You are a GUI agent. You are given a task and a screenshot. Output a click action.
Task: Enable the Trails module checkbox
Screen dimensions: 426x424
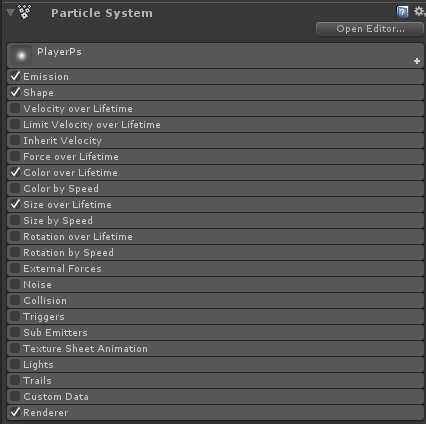(15, 380)
